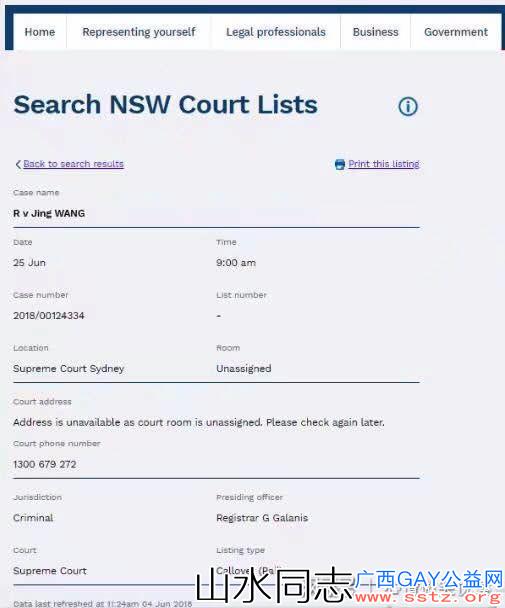Open the Home tab
Image resolution: width=505 pixels, height=608 pixels.
[40, 32]
